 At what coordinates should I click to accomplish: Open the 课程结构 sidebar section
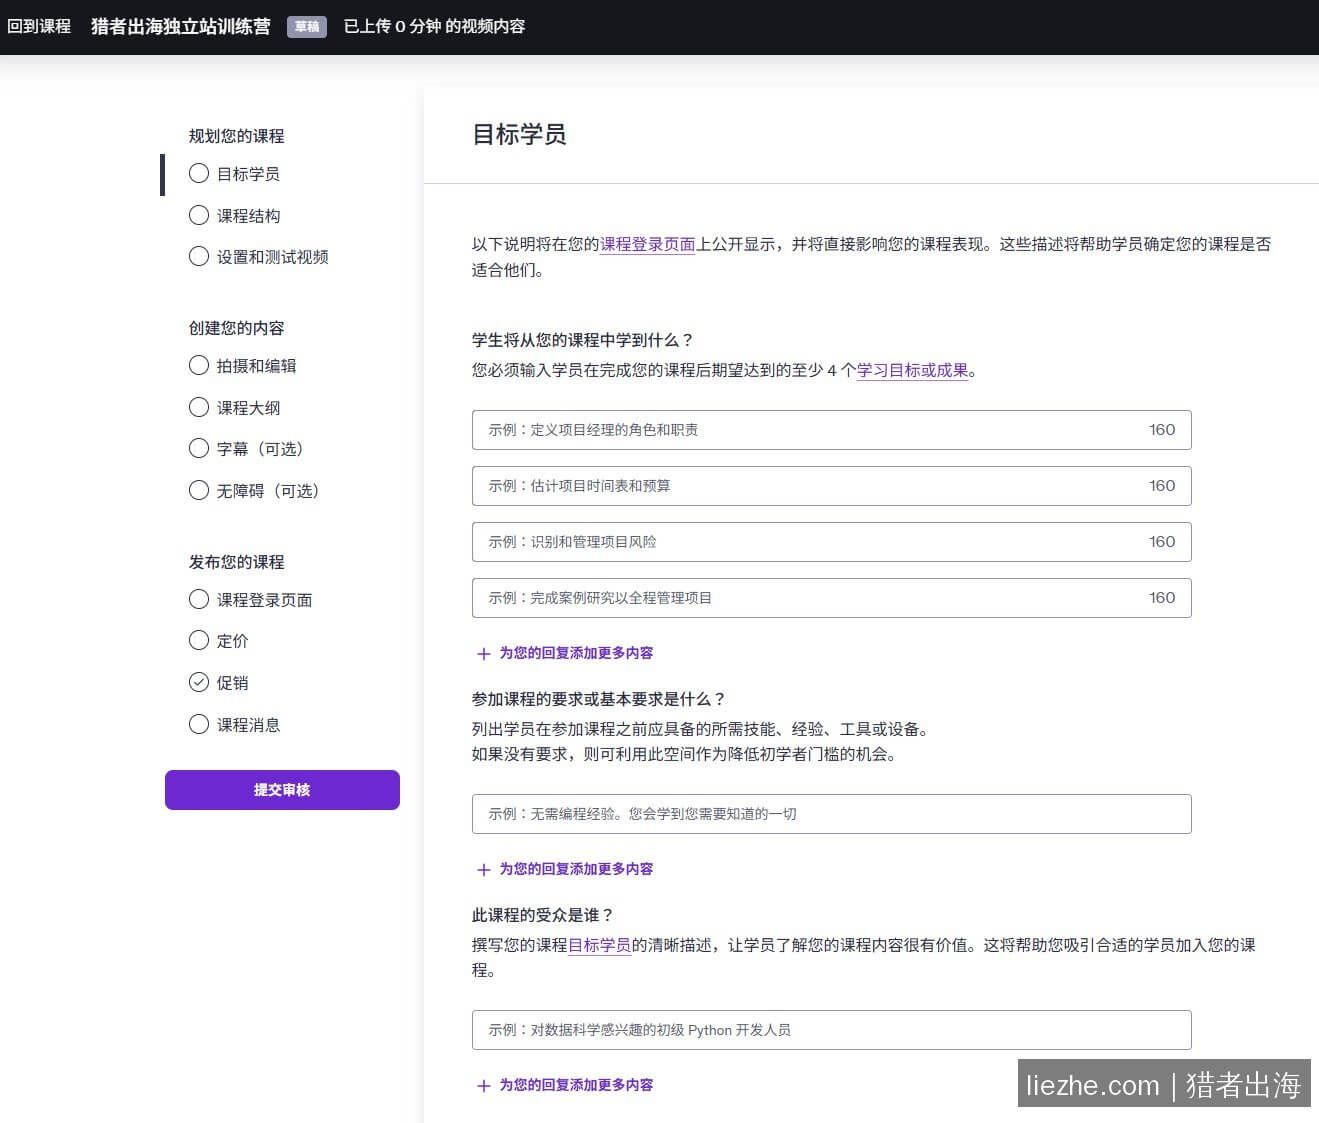click(248, 216)
